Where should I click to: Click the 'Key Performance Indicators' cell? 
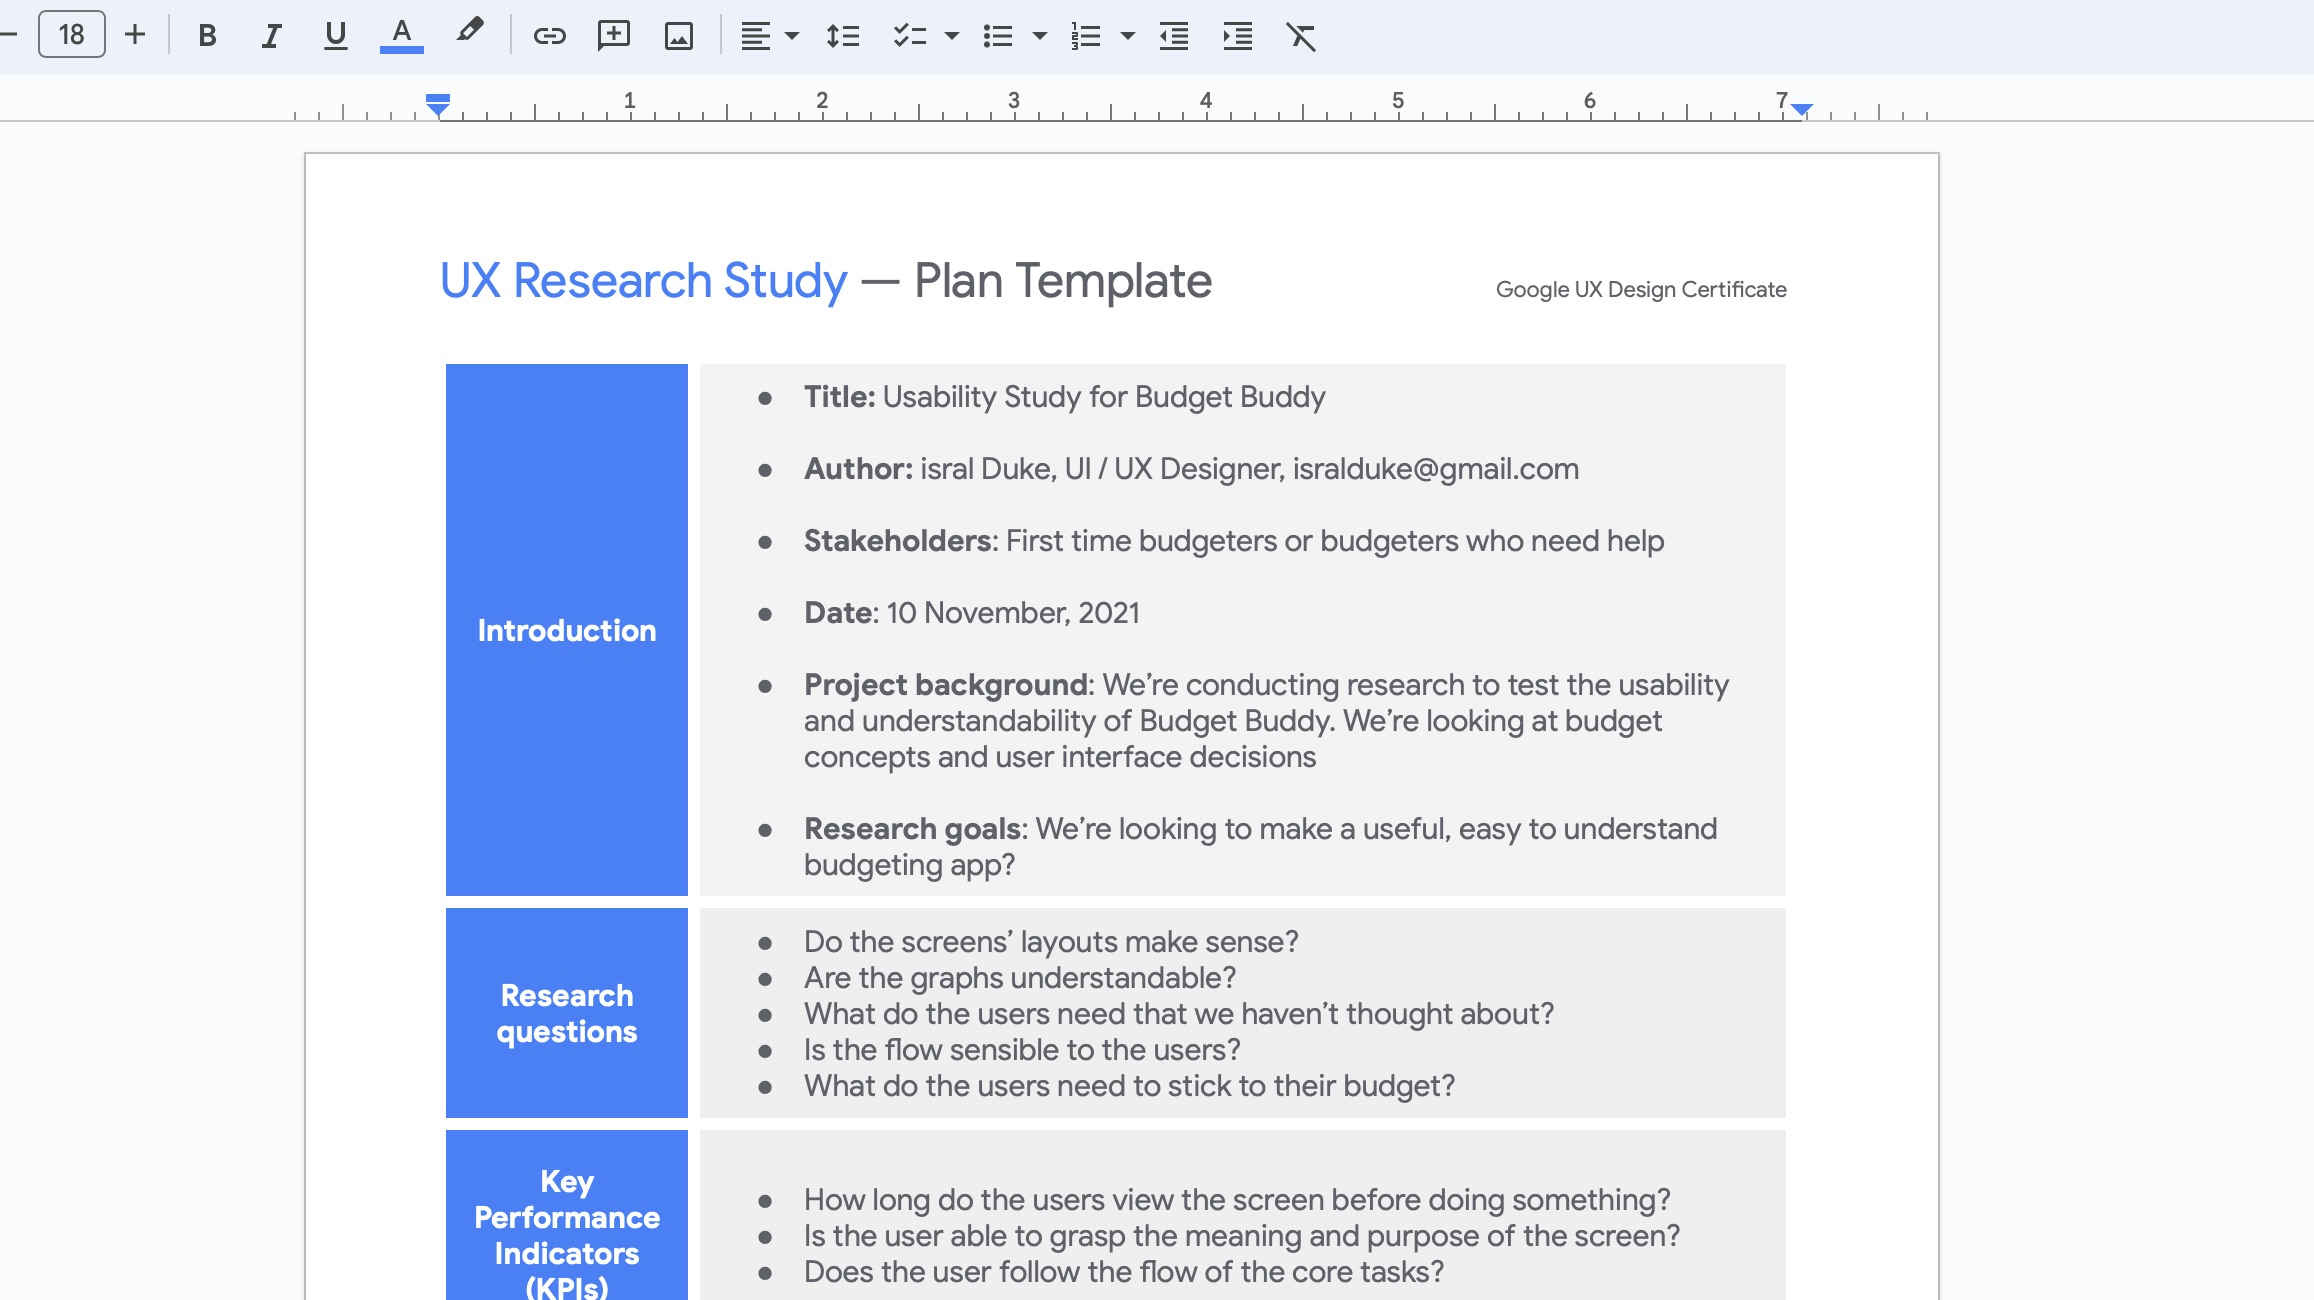pos(567,1215)
